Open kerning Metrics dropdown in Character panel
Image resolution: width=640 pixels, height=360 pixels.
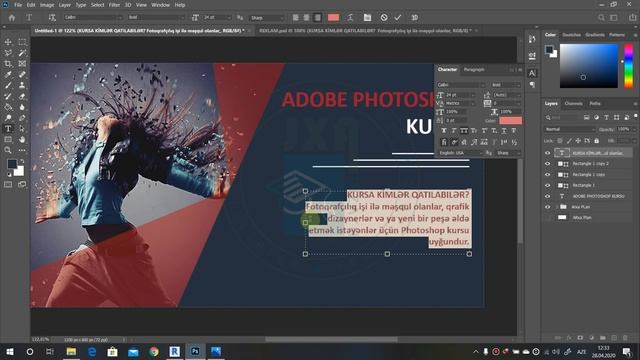461,103
